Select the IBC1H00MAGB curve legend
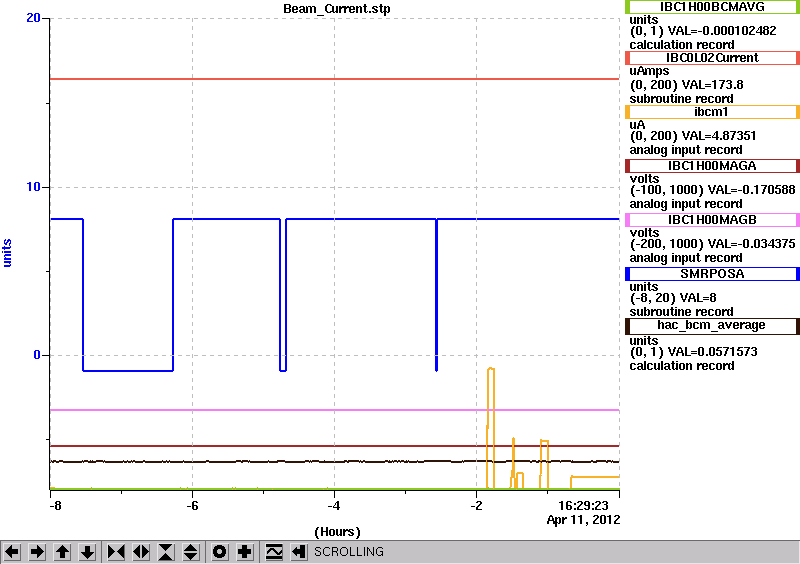This screenshot has width=800, height=564. [712, 220]
